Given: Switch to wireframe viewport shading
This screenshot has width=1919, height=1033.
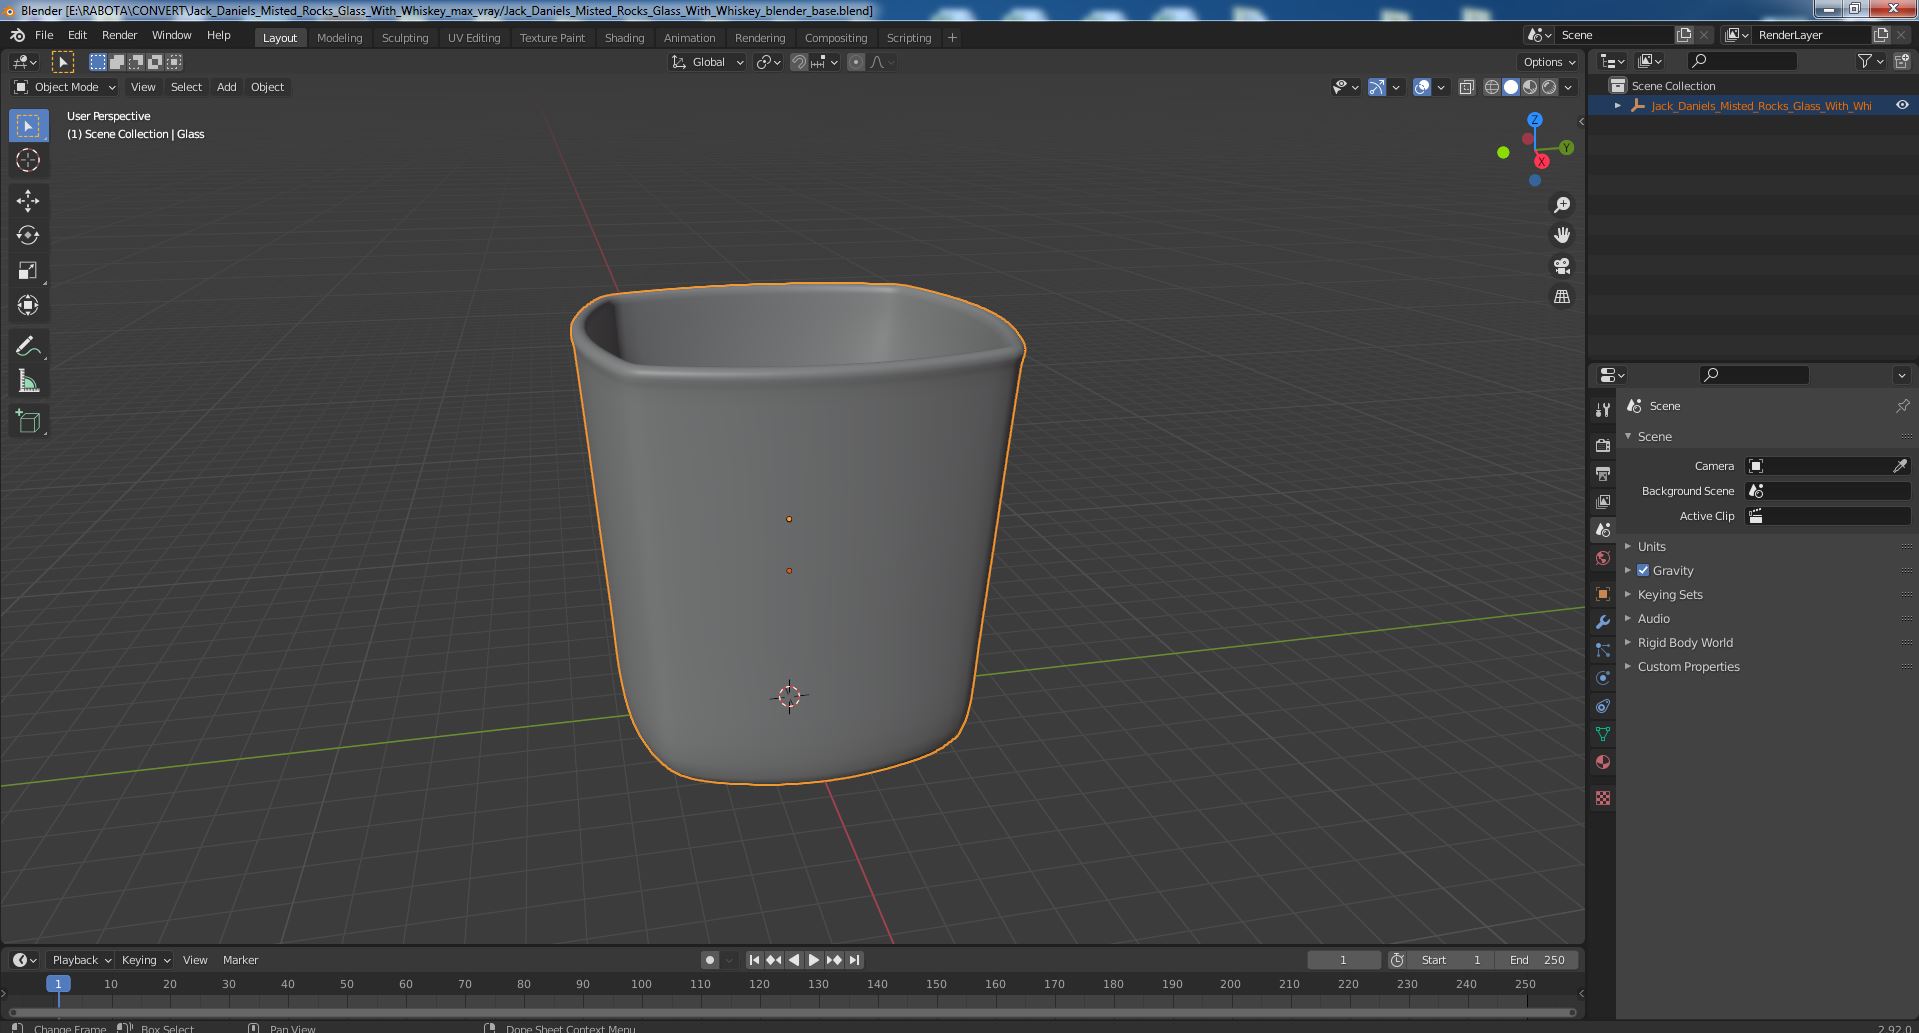Looking at the screenshot, I should (1492, 87).
